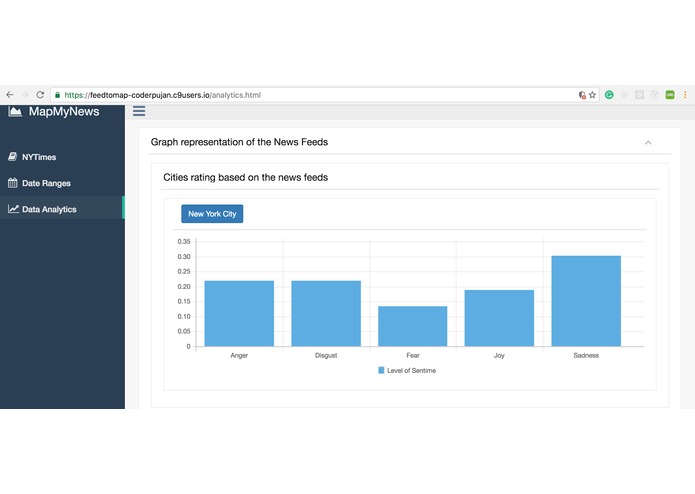This screenshot has height=494, width=695.
Task: Click the New York City button
Action: pyautogui.click(x=212, y=214)
